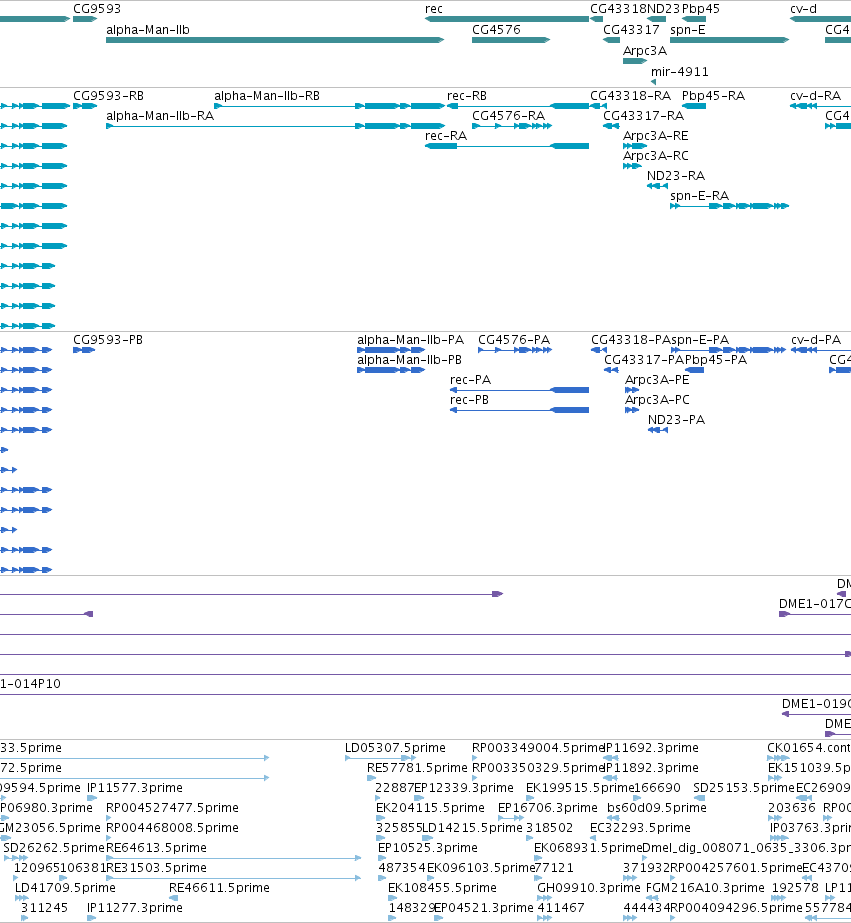The height and width of the screenshot is (923, 851).
Task: Select the EC32293.5prime EST label
Action: [x=640, y=828]
